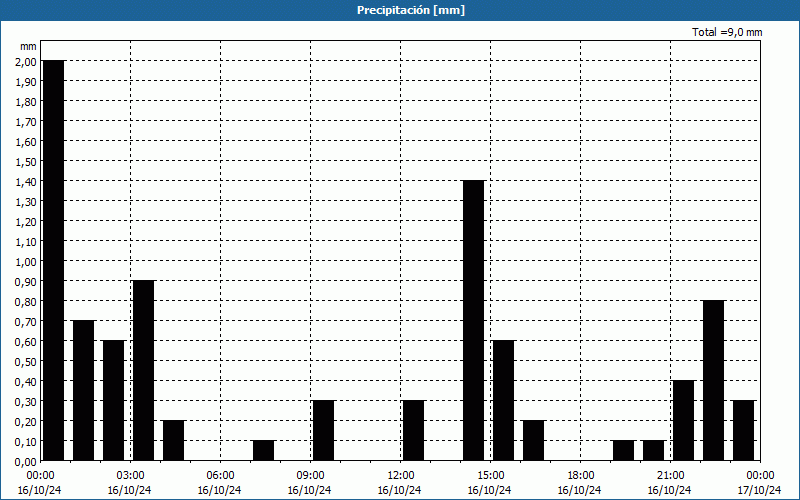This screenshot has width=800, height=500.
Task: Select the 0,30 y-axis label
Action: (x=27, y=402)
